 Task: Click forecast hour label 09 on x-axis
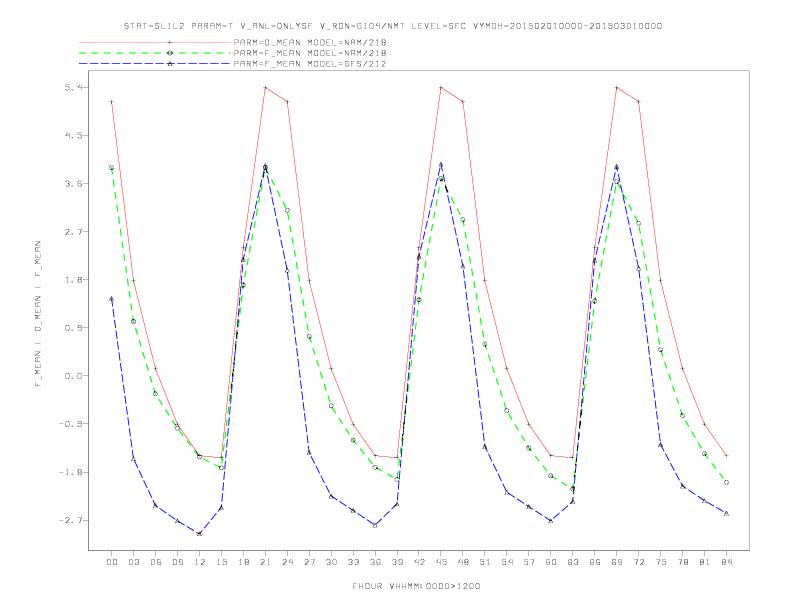coord(177,562)
